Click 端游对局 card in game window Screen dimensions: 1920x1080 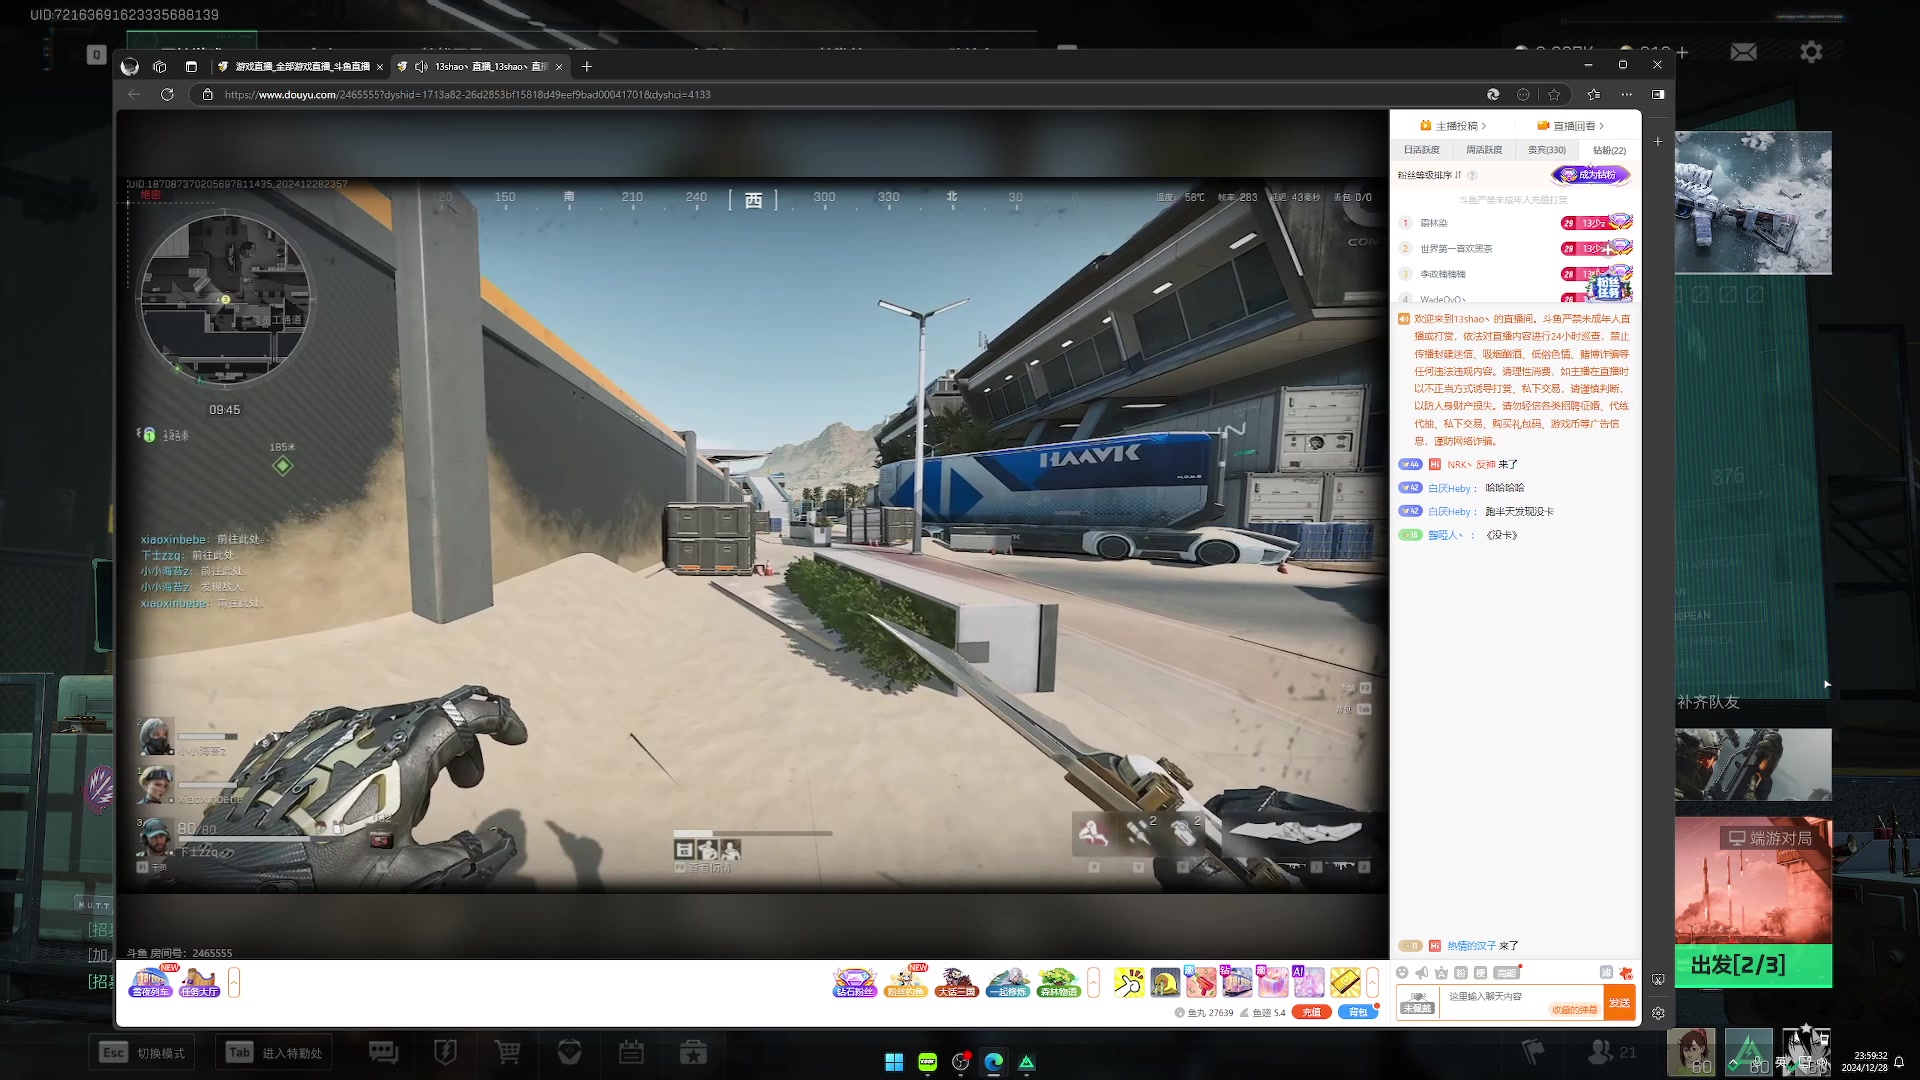click(1754, 880)
